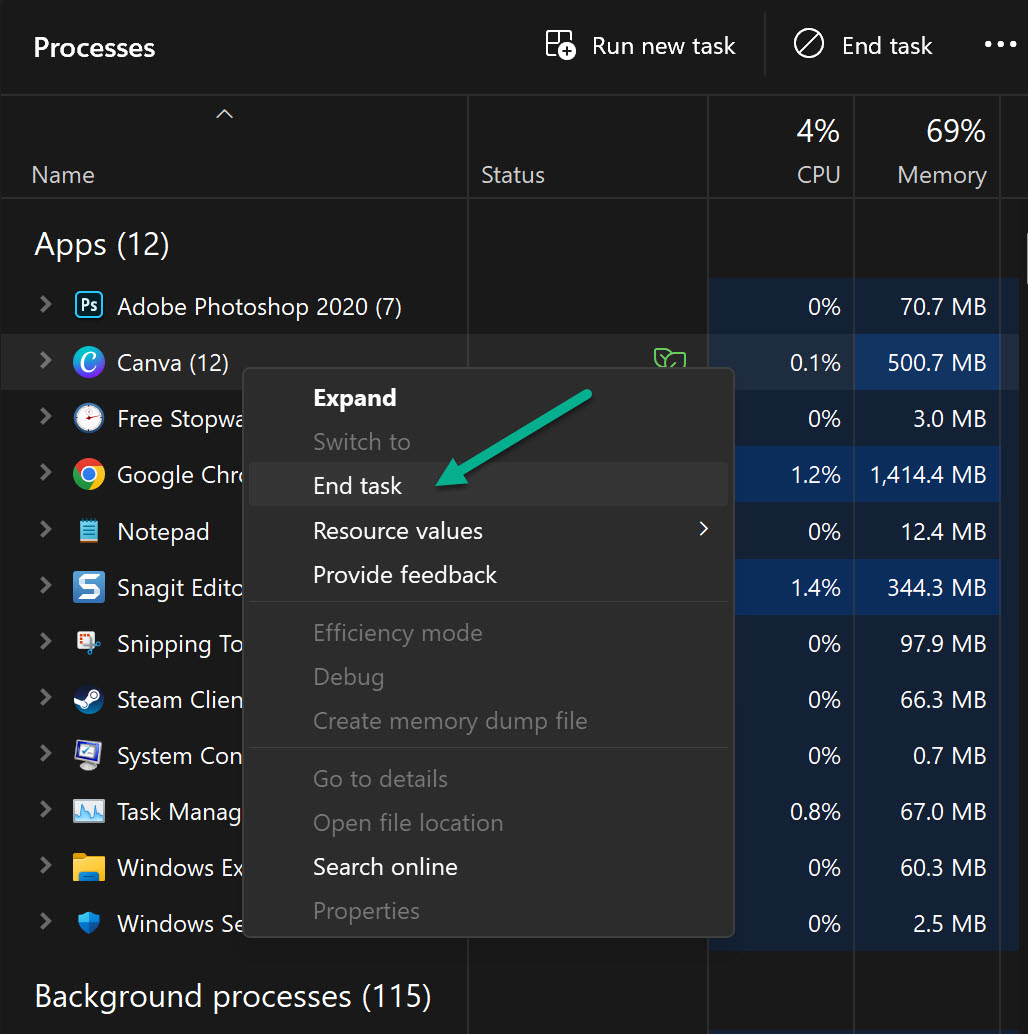Click the 1,414.4 MB memory value
Viewport: 1028px width, 1034px height.
point(928,475)
